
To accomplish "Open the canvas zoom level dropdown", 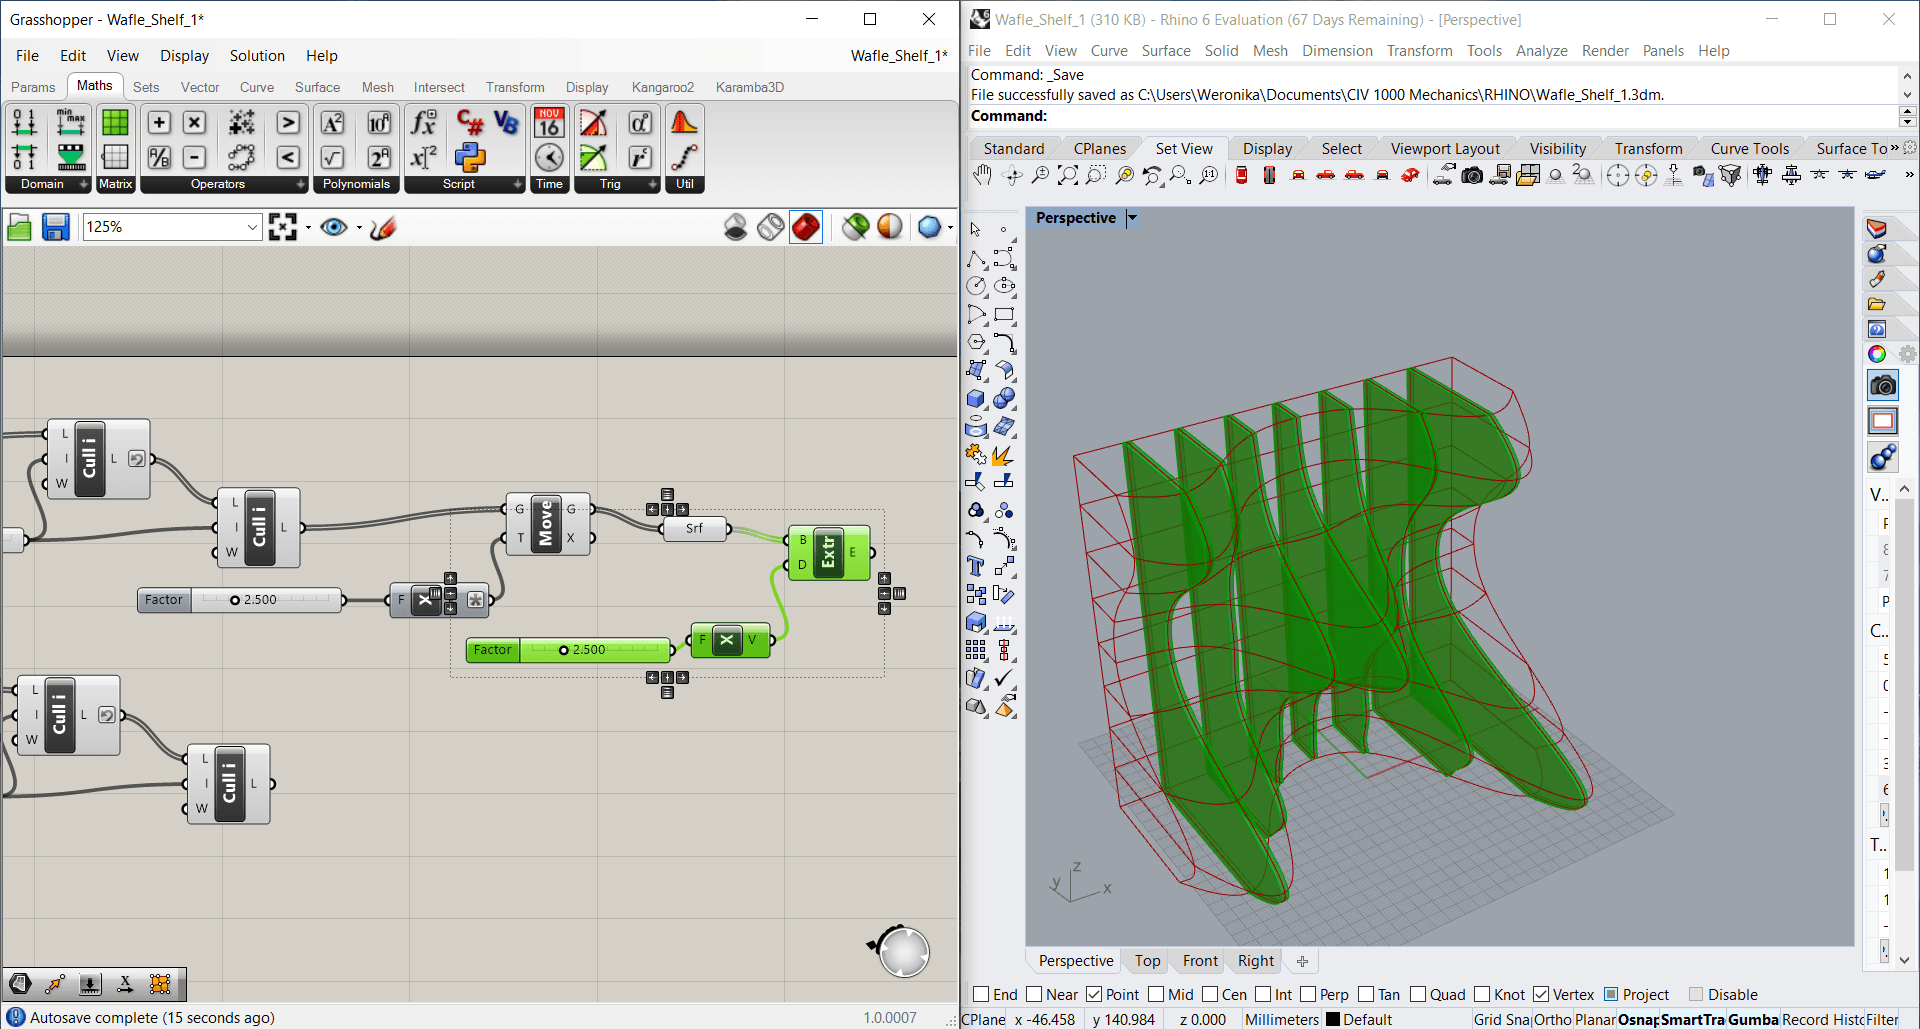I will pos(252,228).
